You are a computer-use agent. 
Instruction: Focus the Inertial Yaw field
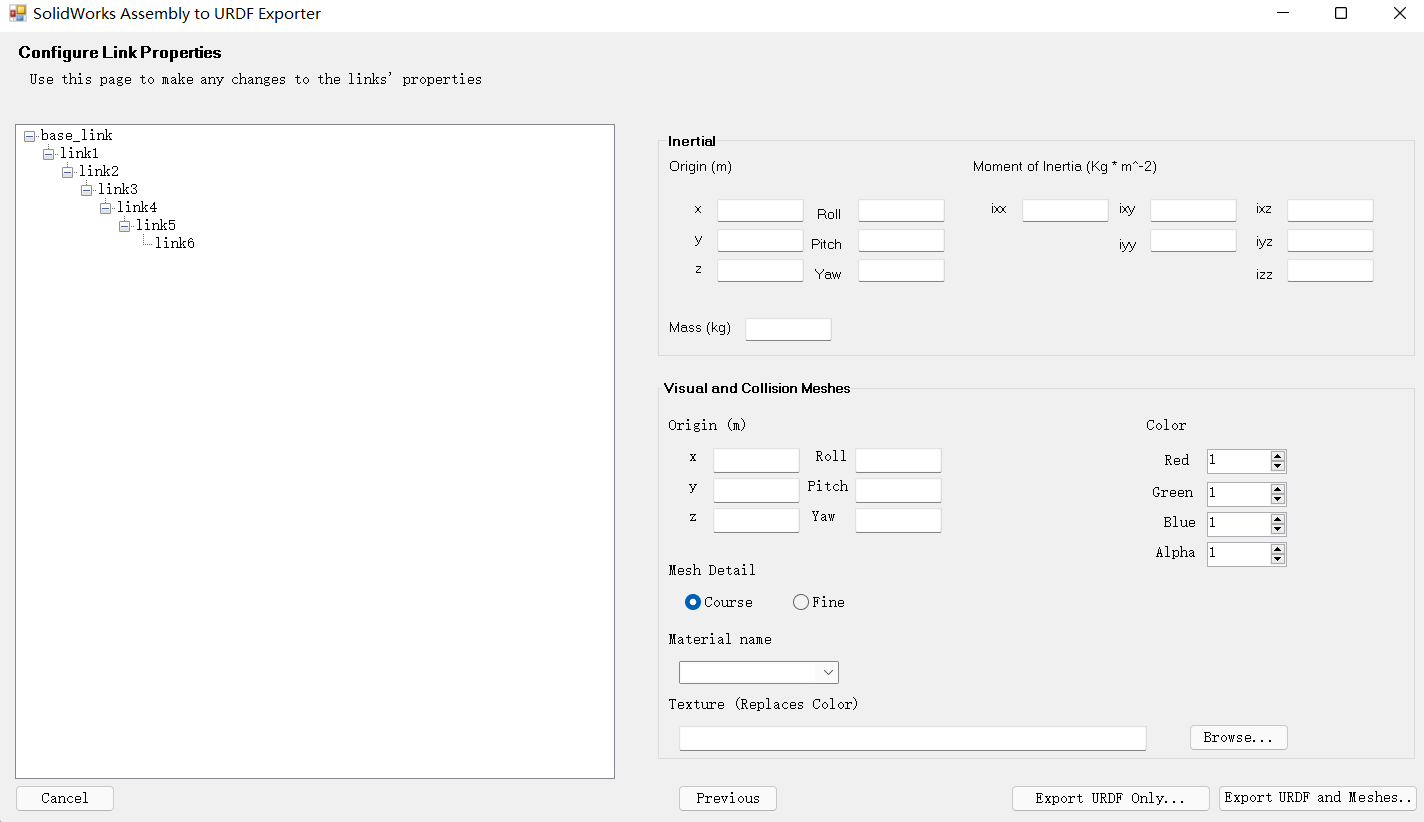pyautogui.click(x=901, y=270)
